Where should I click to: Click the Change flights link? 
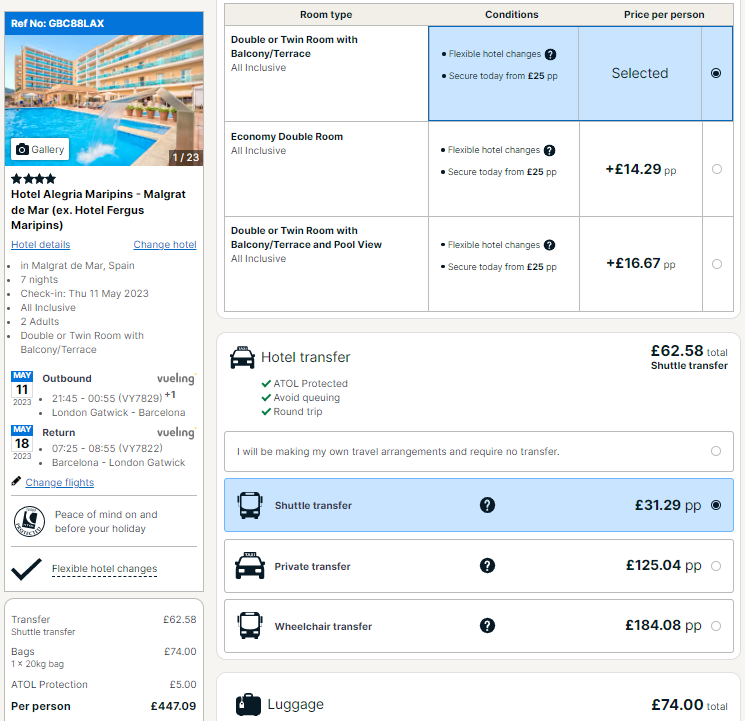point(60,482)
